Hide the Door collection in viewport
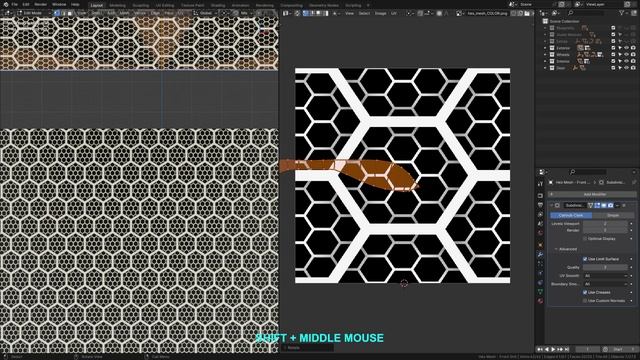Viewport: 640px width, 360px height. 627,68
